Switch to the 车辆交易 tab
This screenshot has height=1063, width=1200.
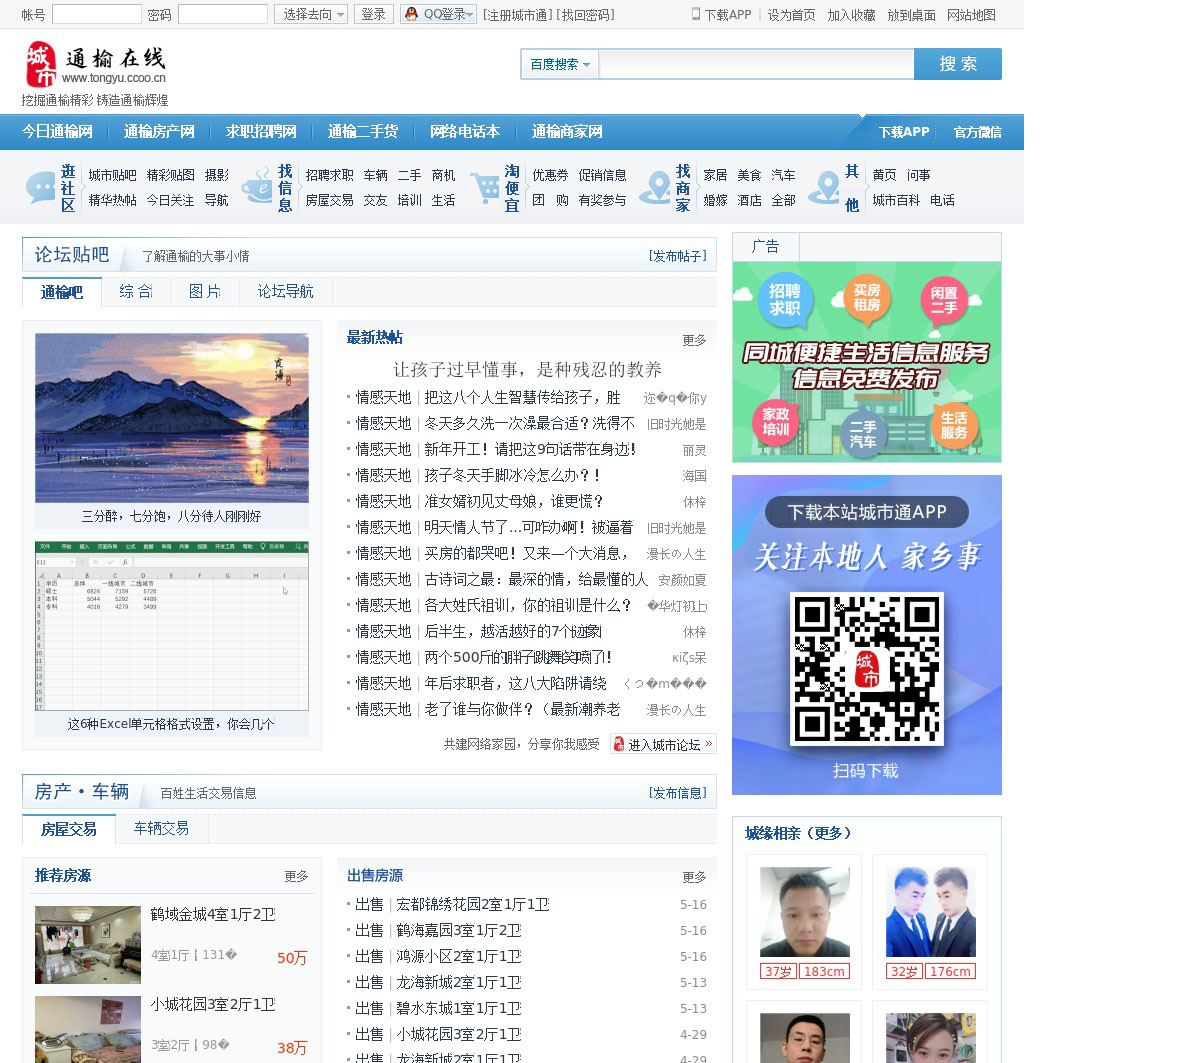(x=161, y=828)
